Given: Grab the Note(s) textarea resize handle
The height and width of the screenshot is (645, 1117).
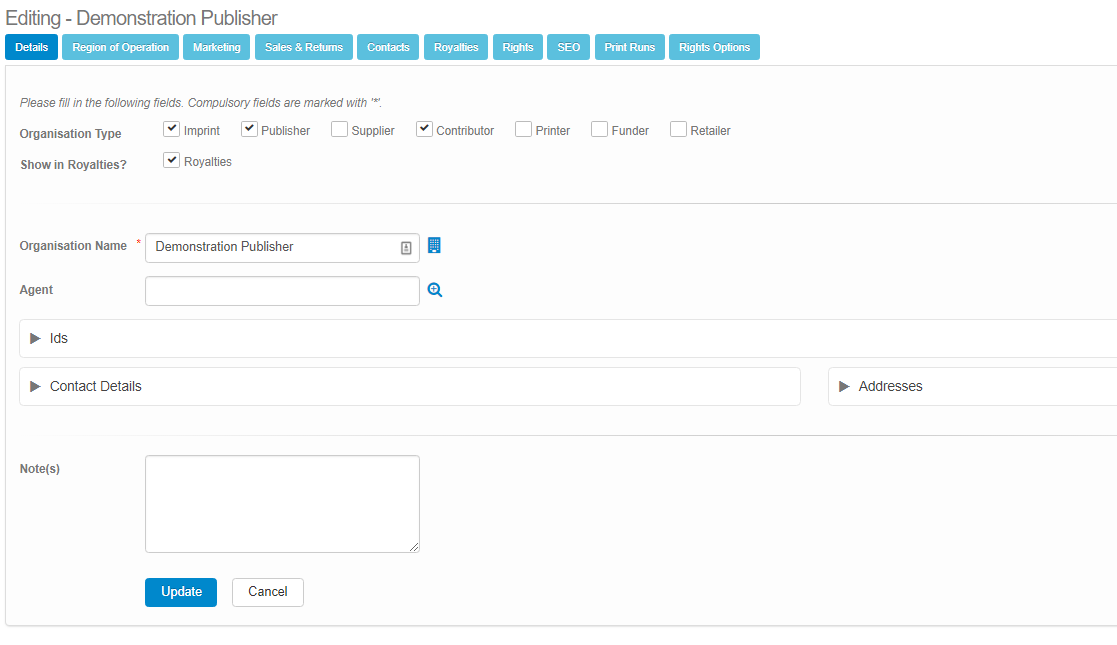Looking at the screenshot, I should pyautogui.click(x=414, y=547).
